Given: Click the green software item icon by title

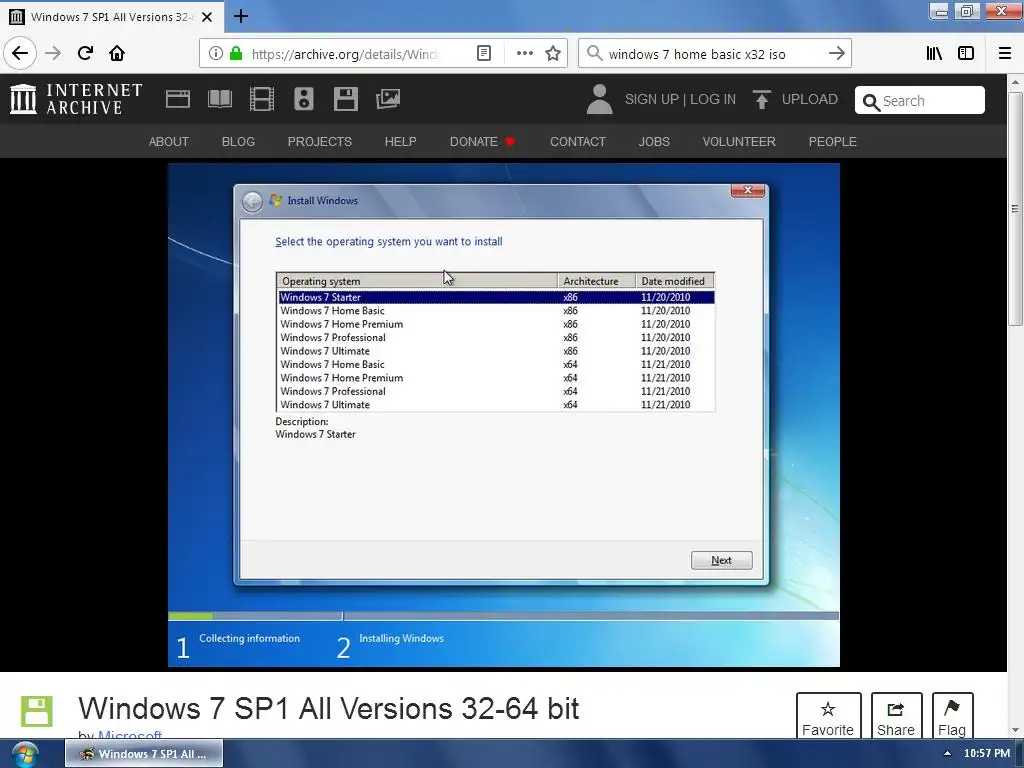Looking at the screenshot, I should tap(37, 711).
